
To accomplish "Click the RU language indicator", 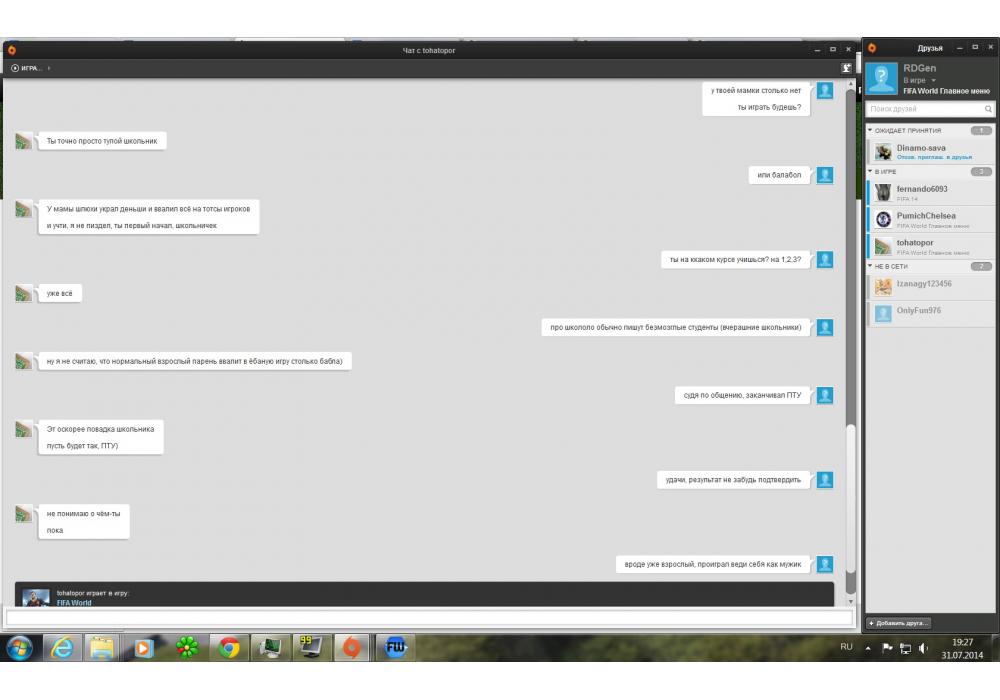I will [846, 646].
